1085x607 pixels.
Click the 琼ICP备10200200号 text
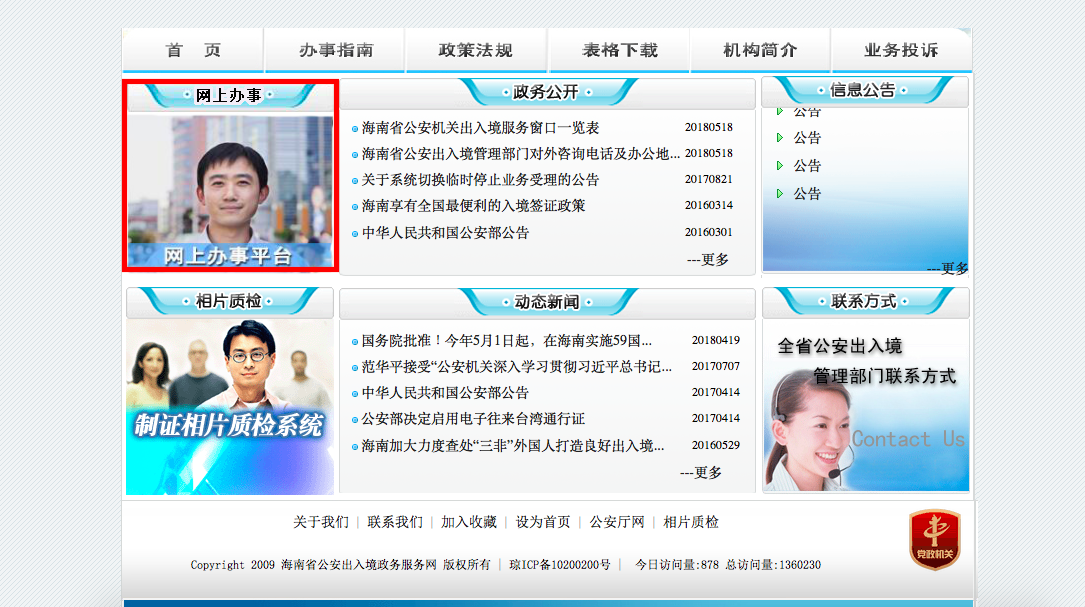pos(560,565)
